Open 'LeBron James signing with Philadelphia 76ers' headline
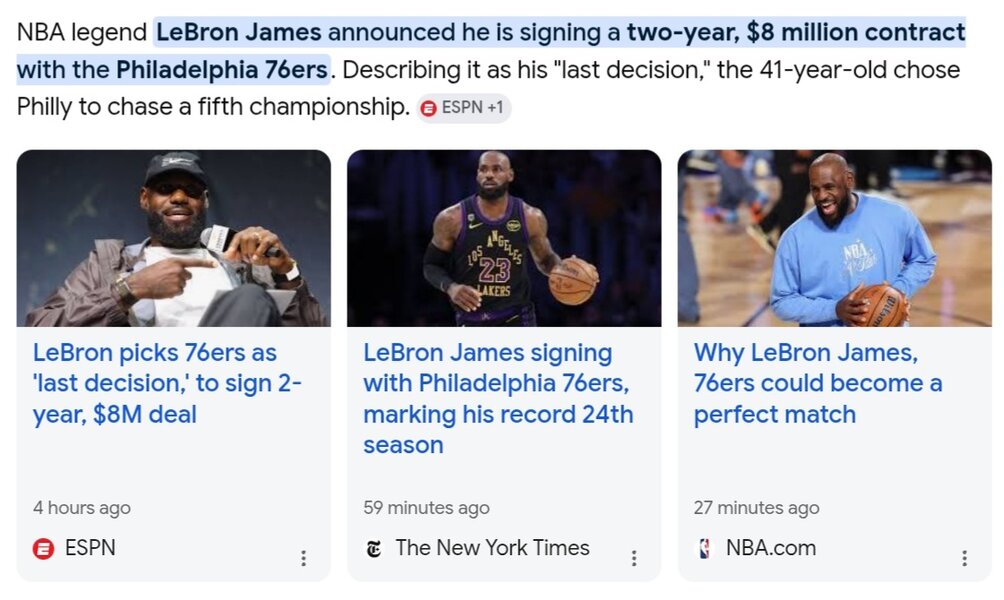 498,398
